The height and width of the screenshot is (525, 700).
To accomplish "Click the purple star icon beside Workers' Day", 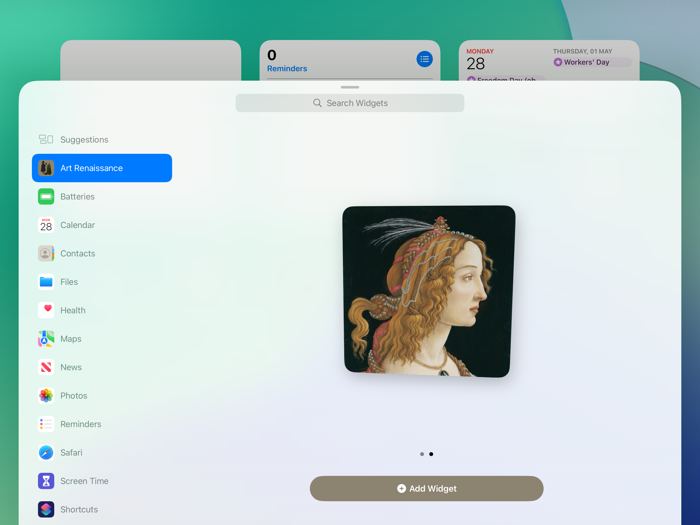I will [x=558, y=62].
